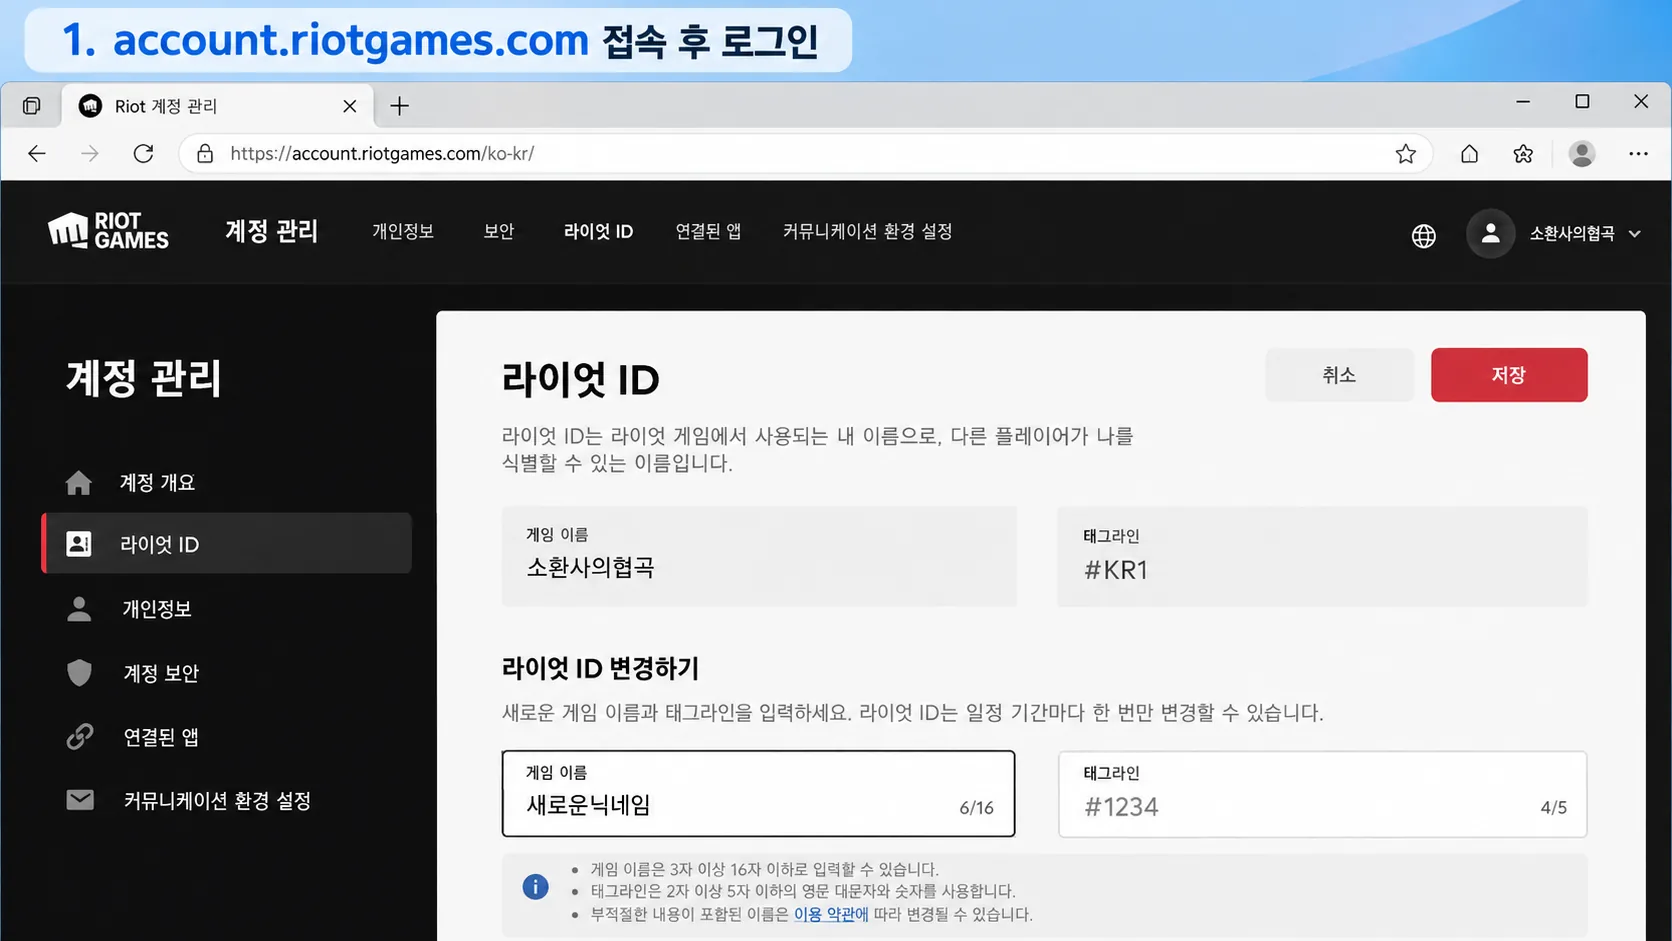Image resolution: width=1672 pixels, height=941 pixels.
Task: Click the 취소 button
Action: [1339, 375]
